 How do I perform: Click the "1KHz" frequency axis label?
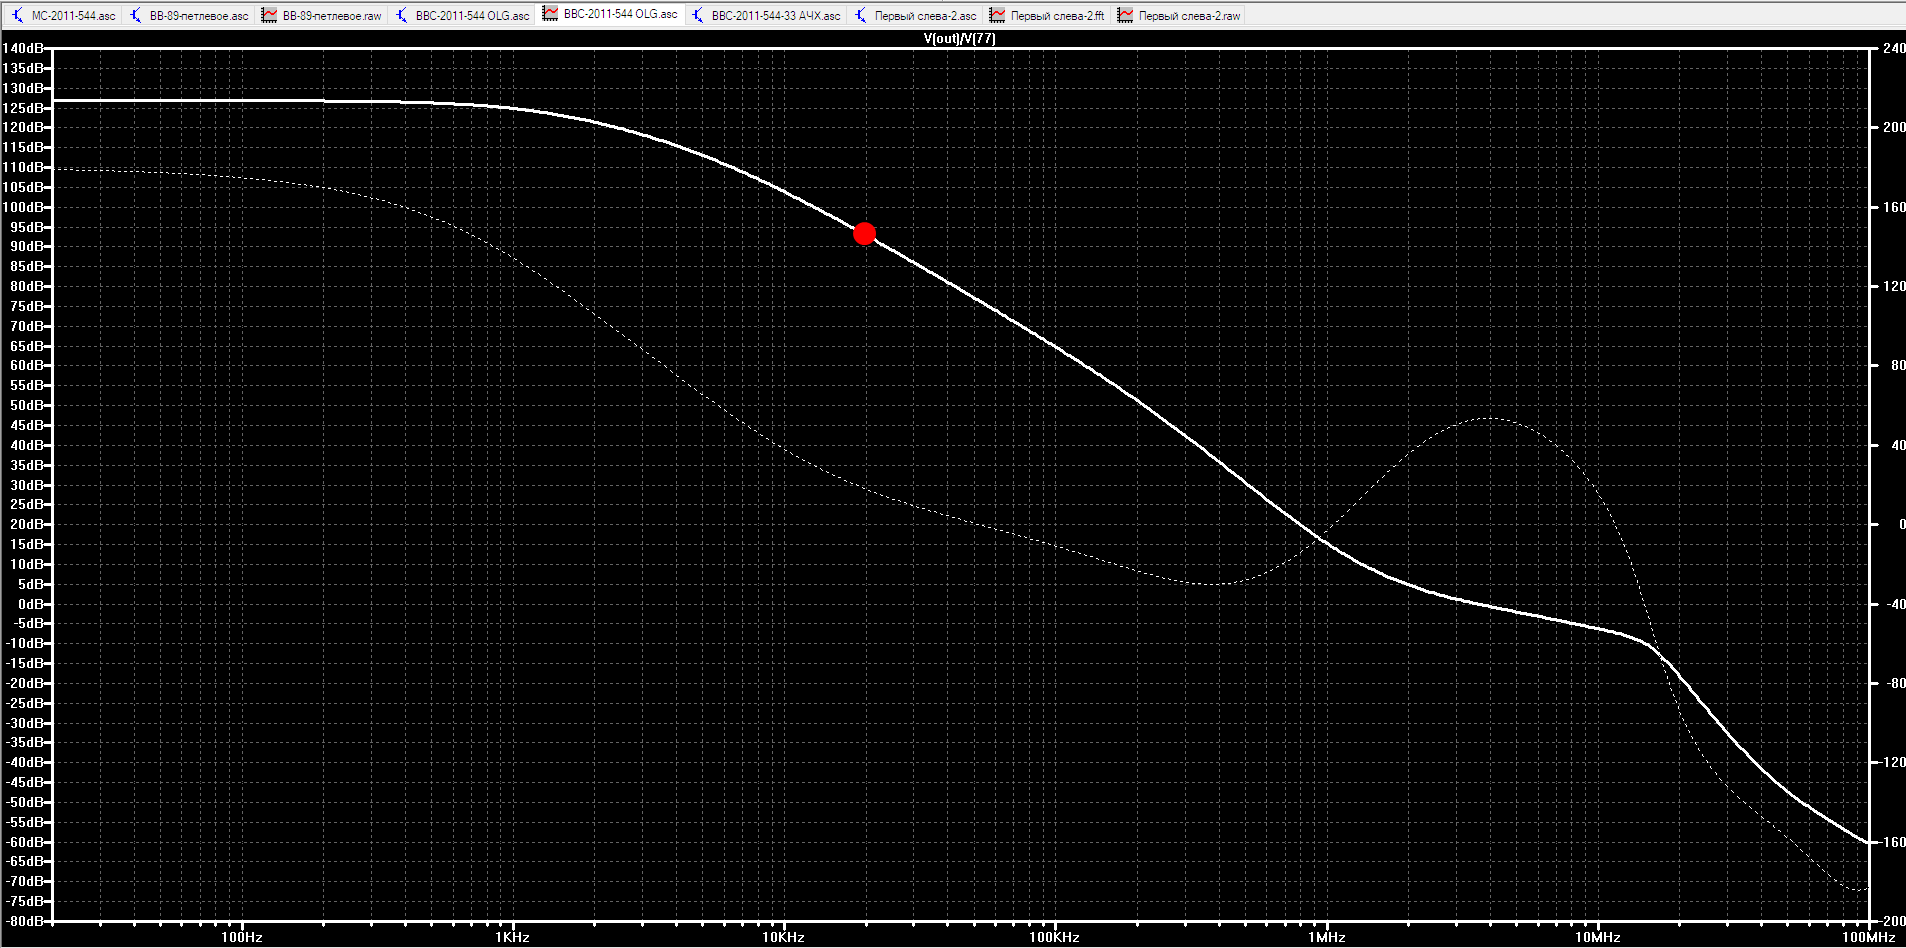click(513, 937)
